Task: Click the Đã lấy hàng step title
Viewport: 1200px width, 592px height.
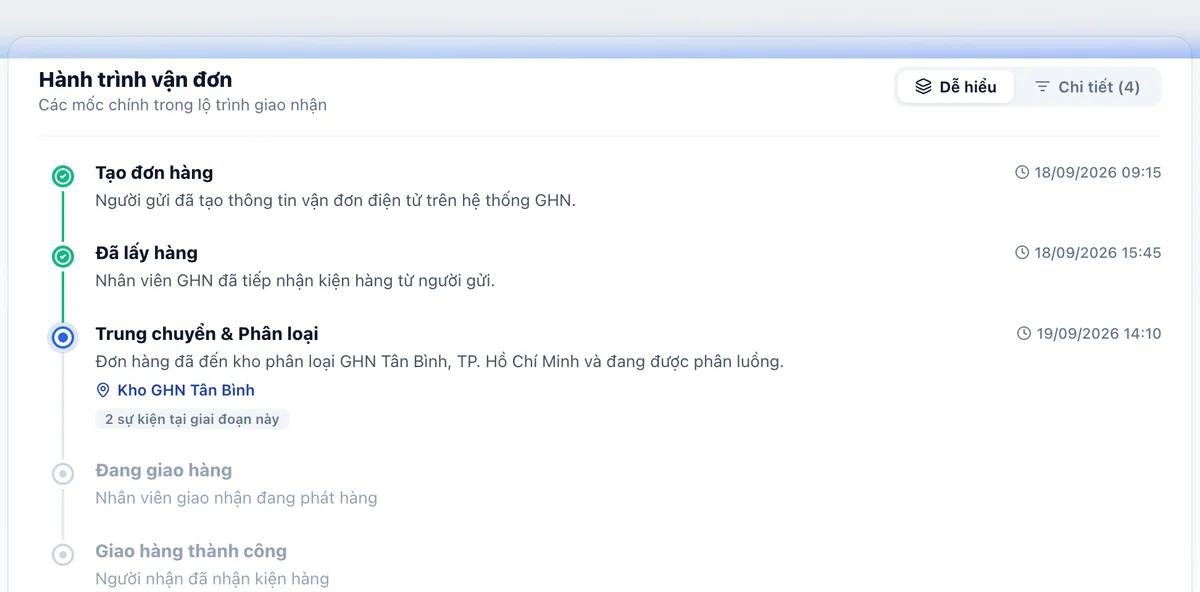Action: [x=146, y=253]
